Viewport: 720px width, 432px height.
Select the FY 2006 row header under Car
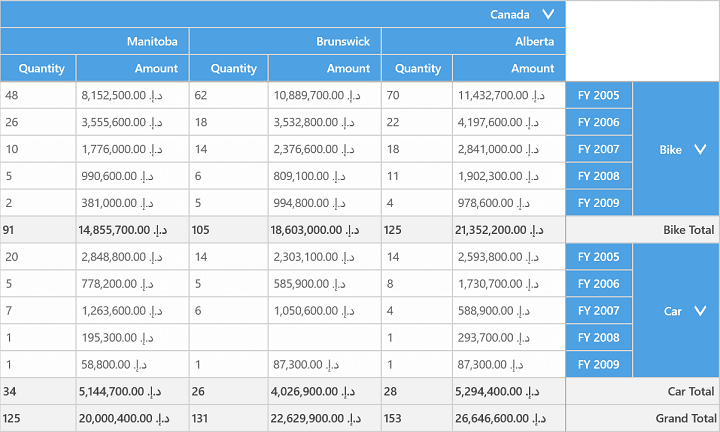point(599,284)
